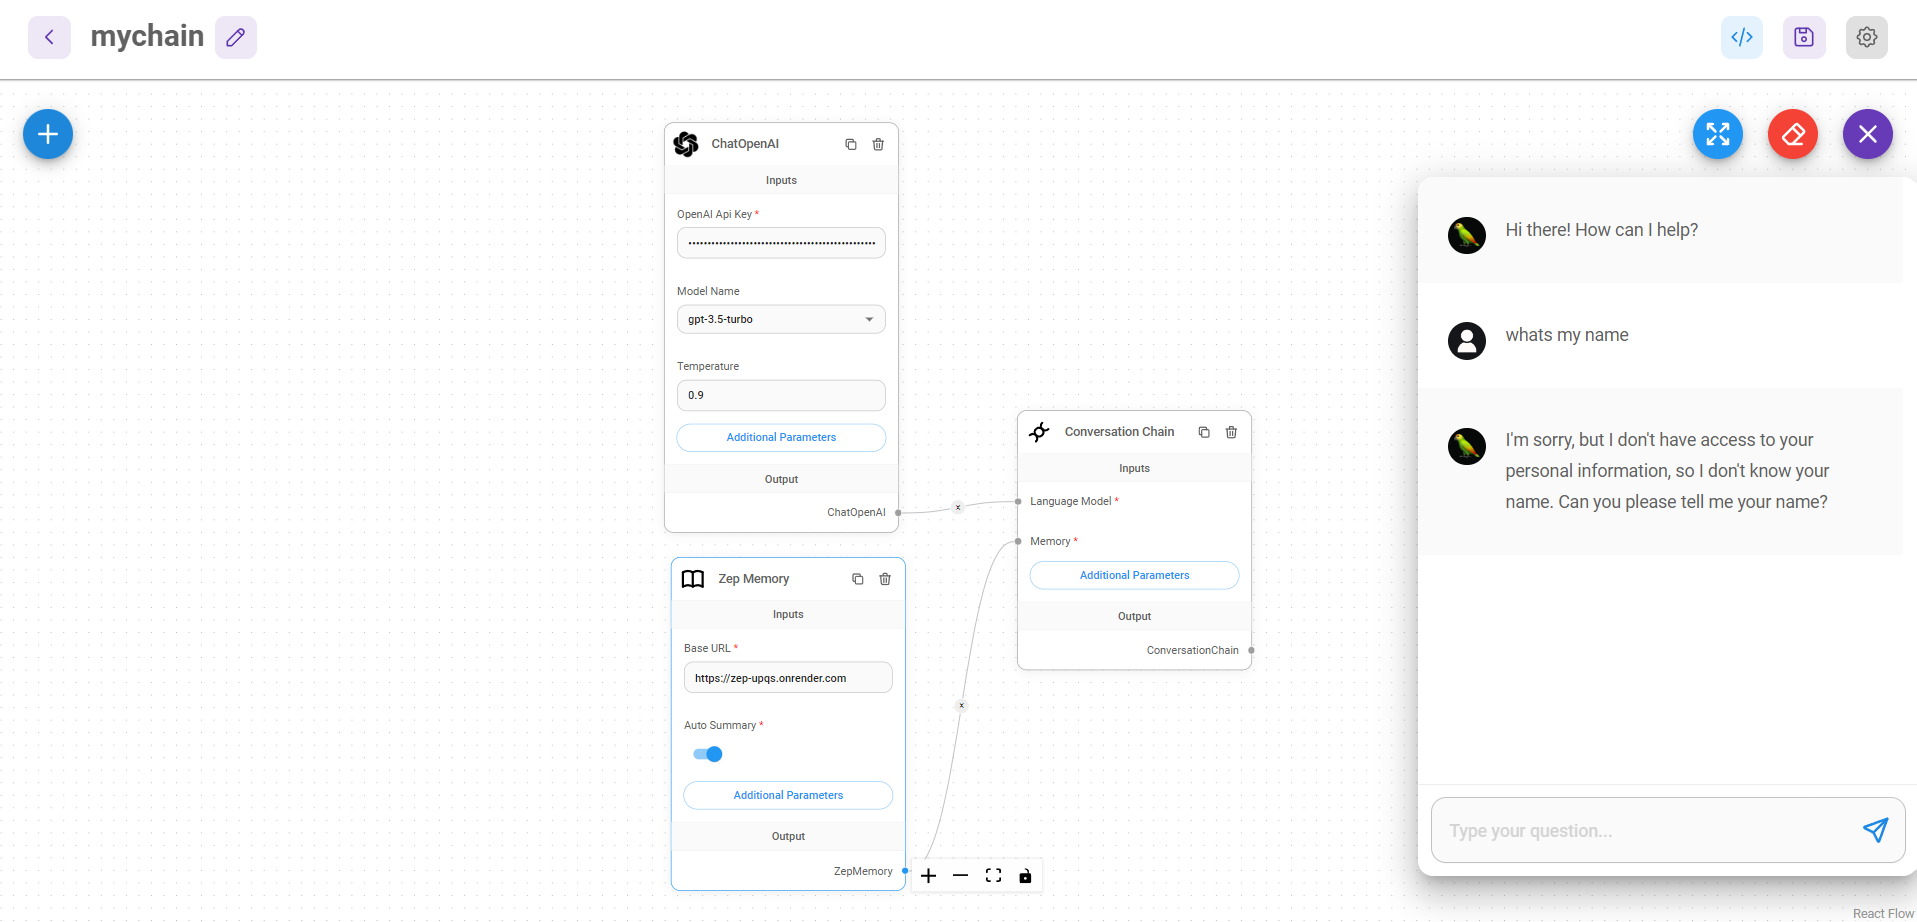The image size is (1917, 922).
Task: Toggle the canvas interactivity lock
Action: [x=1025, y=876]
